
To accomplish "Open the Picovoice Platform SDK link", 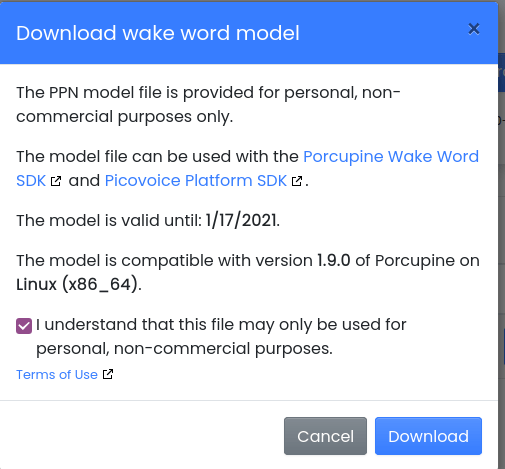I will (x=196, y=181).
